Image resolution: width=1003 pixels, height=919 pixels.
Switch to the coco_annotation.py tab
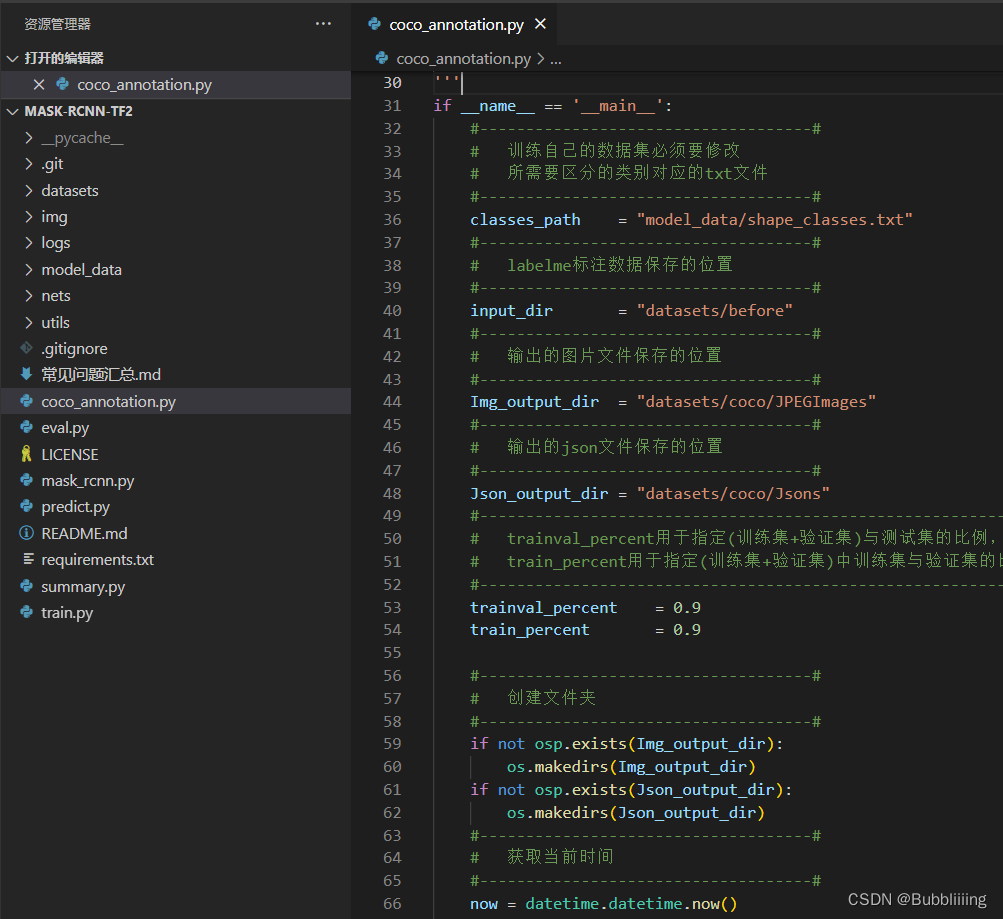click(455, 24)
